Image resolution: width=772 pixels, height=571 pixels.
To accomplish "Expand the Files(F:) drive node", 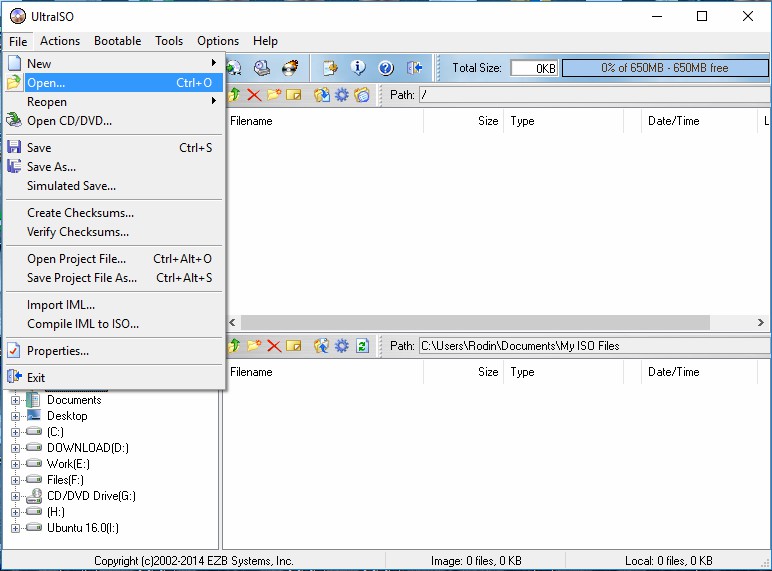I will (x=15, y=480).
